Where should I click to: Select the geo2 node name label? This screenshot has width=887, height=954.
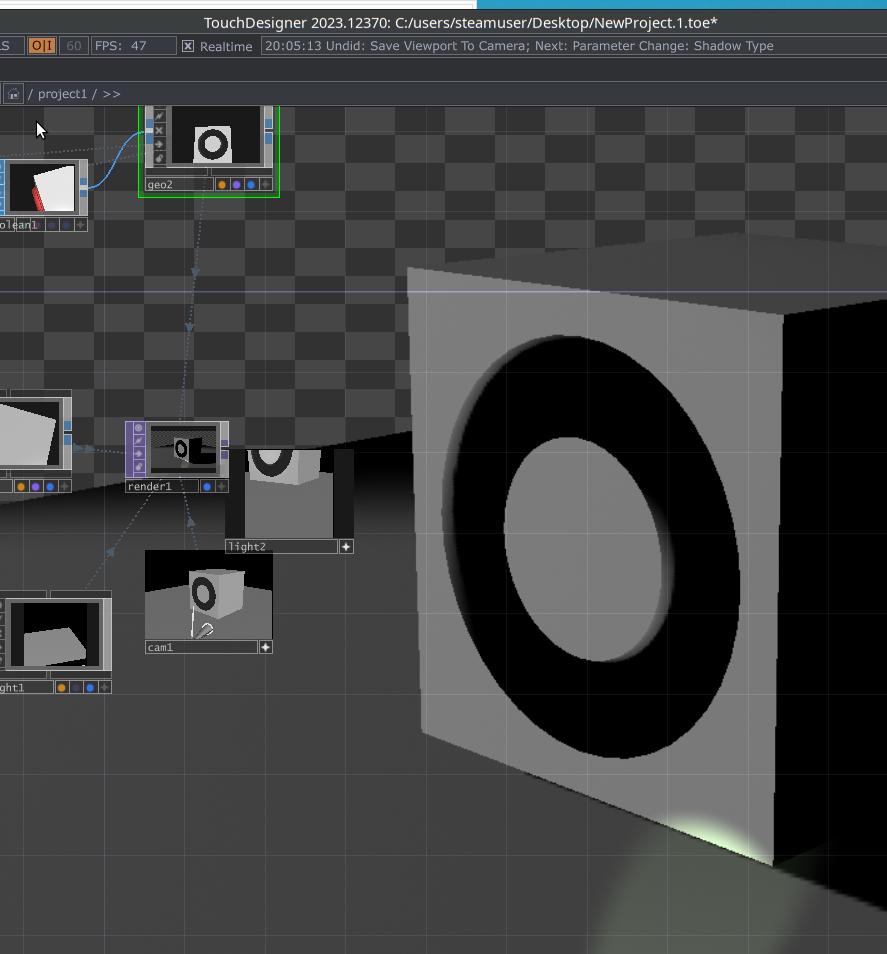pos(179,184)
